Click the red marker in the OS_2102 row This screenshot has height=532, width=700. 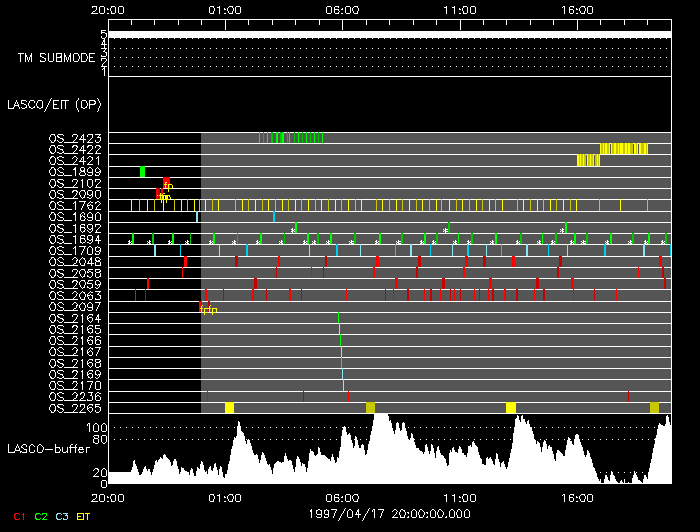point(167,183)
